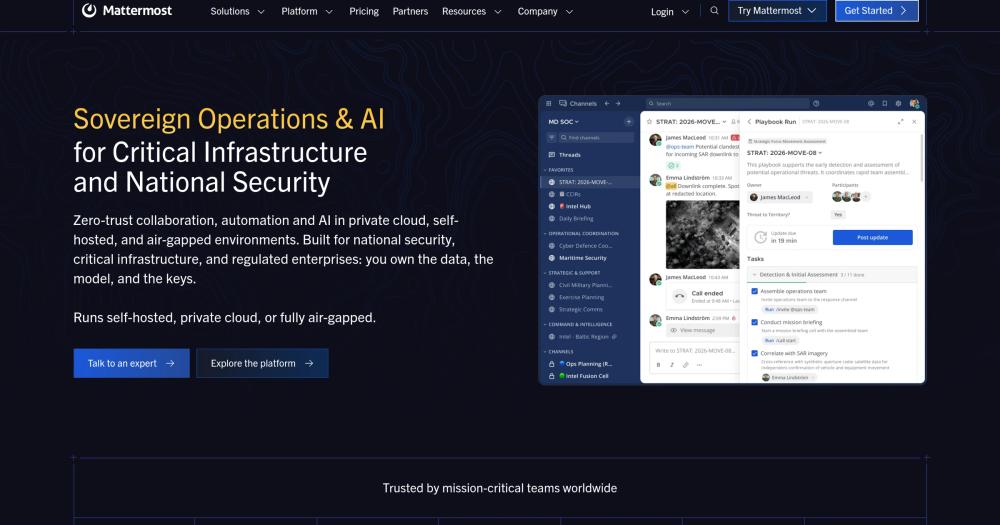Toggle the Correlate with SAR imagery checkbox
The height and width of the screenshot is (525, 1000).
click(754, 353)
